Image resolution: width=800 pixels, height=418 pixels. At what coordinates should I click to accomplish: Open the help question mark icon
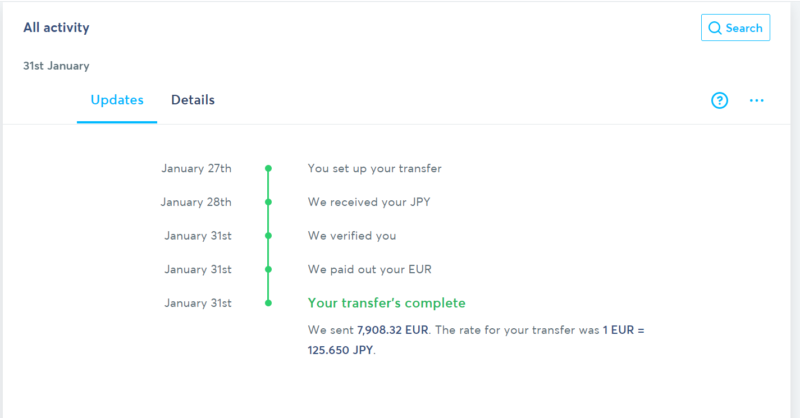click(719, 101)
